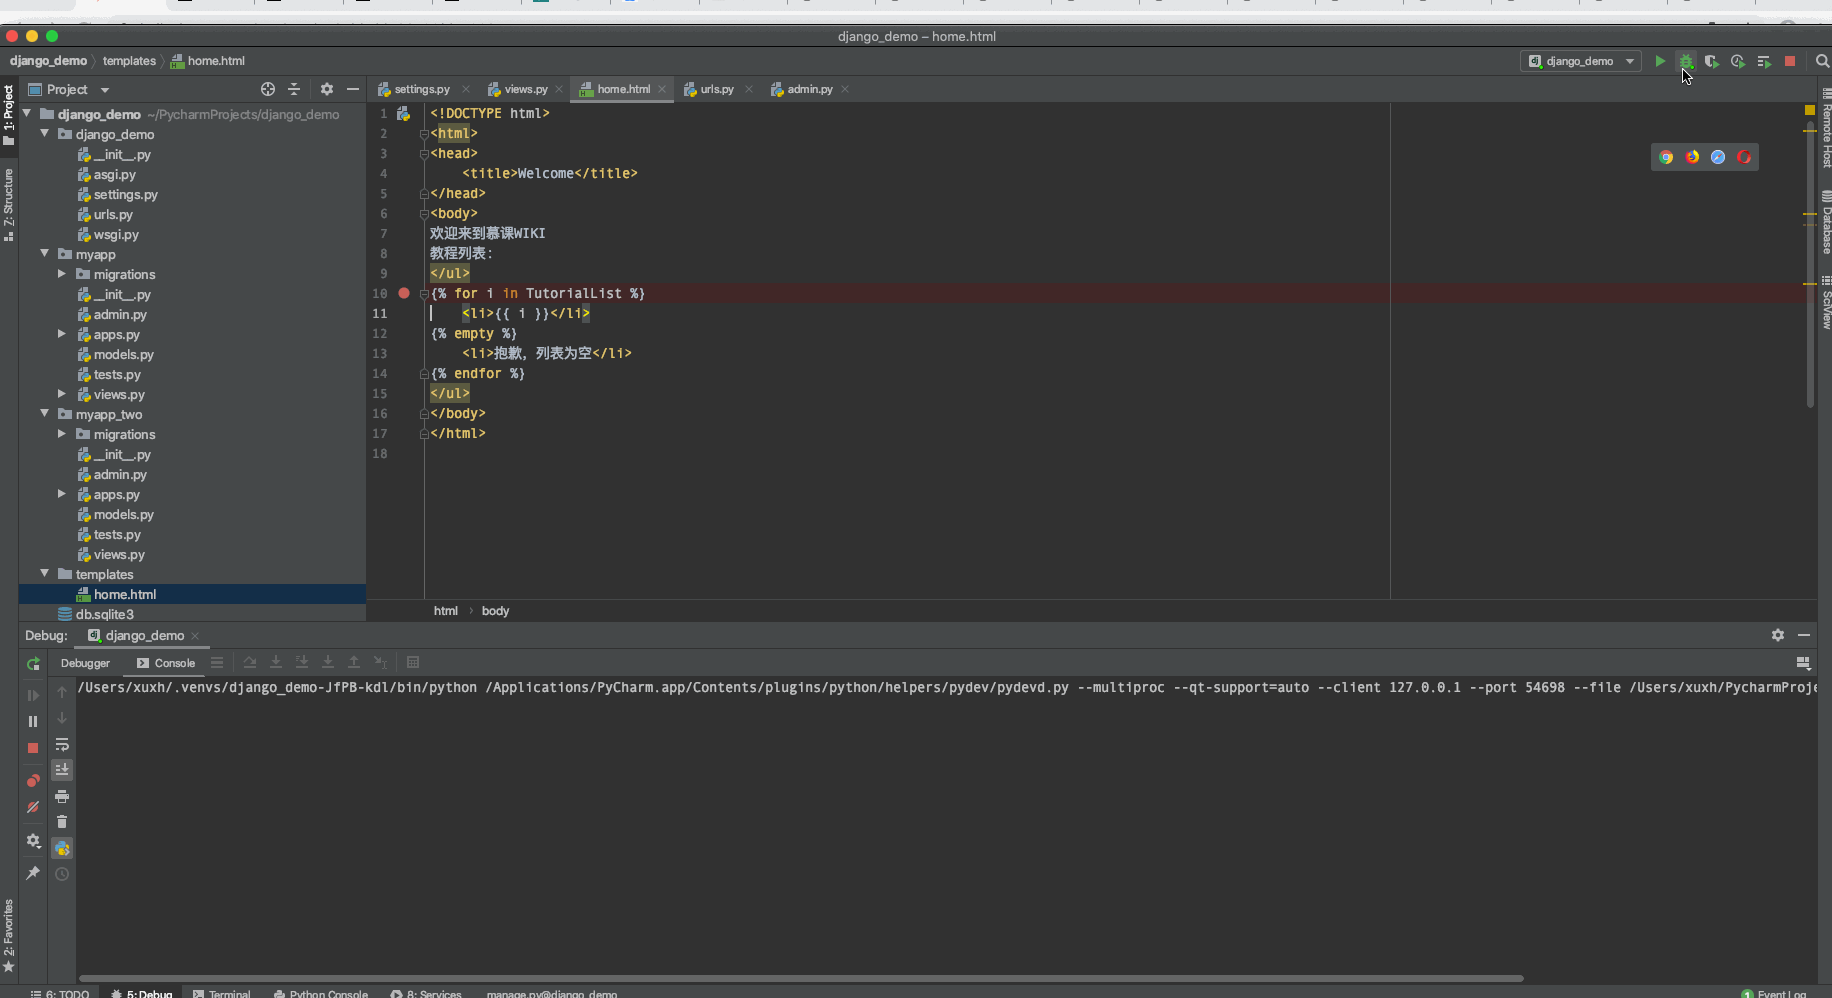This screenshot has height=998, width=1832.
Task: Collapse myapp folder in tree
Action: click(x=45, y=254)
